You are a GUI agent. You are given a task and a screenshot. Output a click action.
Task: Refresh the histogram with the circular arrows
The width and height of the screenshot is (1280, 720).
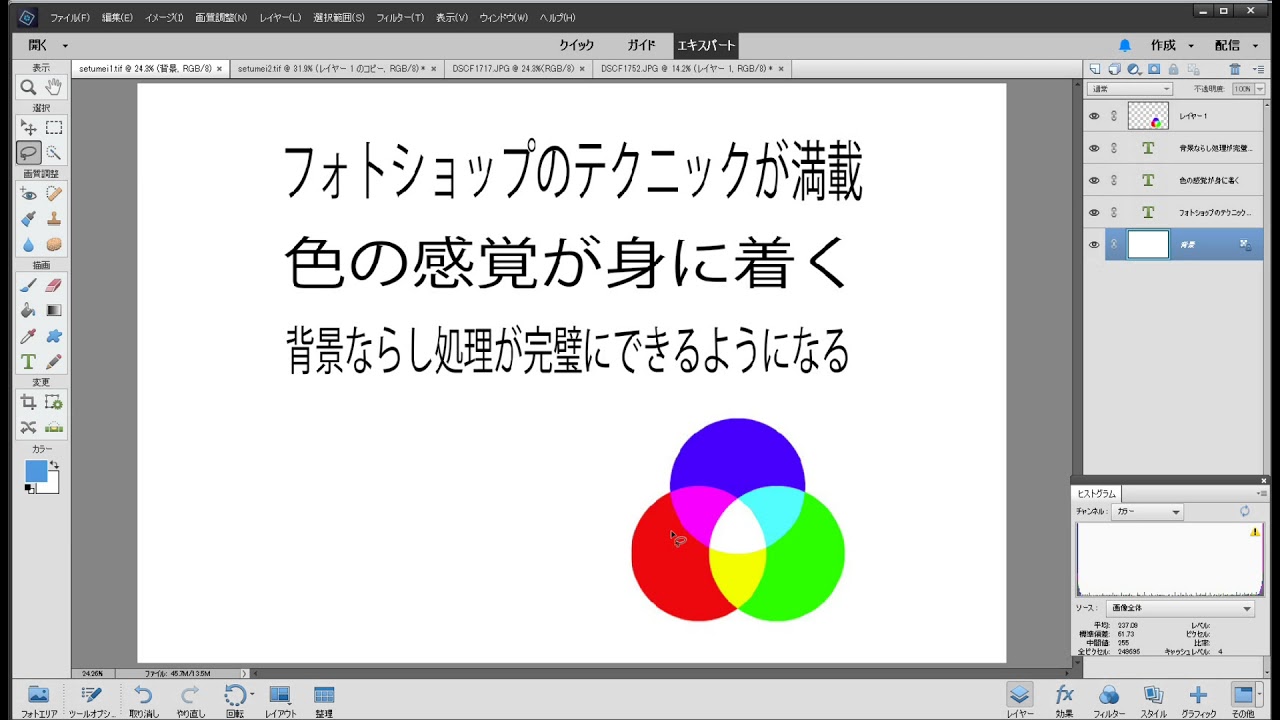(x=1245, y=511)
